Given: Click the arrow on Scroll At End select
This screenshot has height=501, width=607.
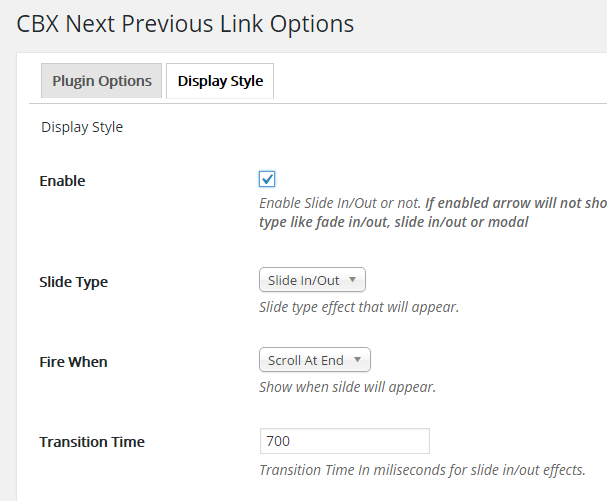Looking at the screenshot, I should tap(358, 360).
